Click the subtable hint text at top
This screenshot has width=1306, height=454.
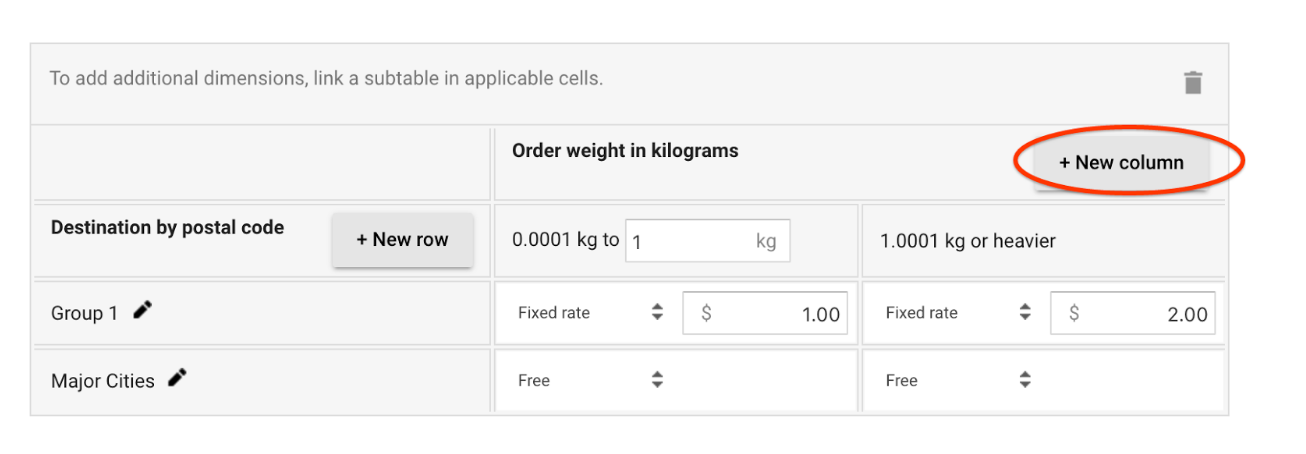click(x=326, y=78)
